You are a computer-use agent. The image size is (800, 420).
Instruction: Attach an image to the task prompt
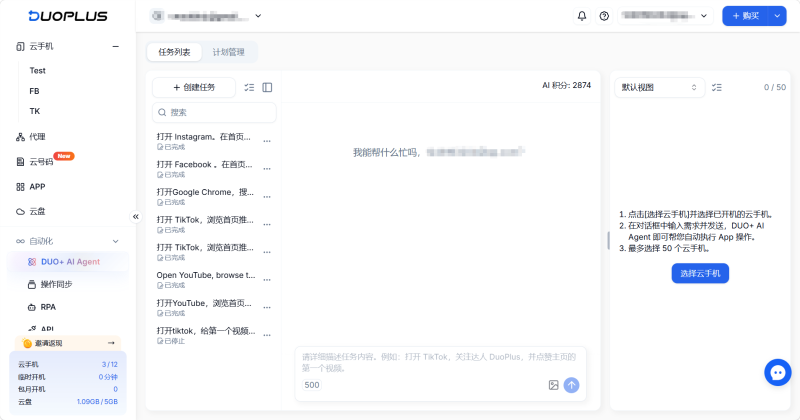(553, 385)
